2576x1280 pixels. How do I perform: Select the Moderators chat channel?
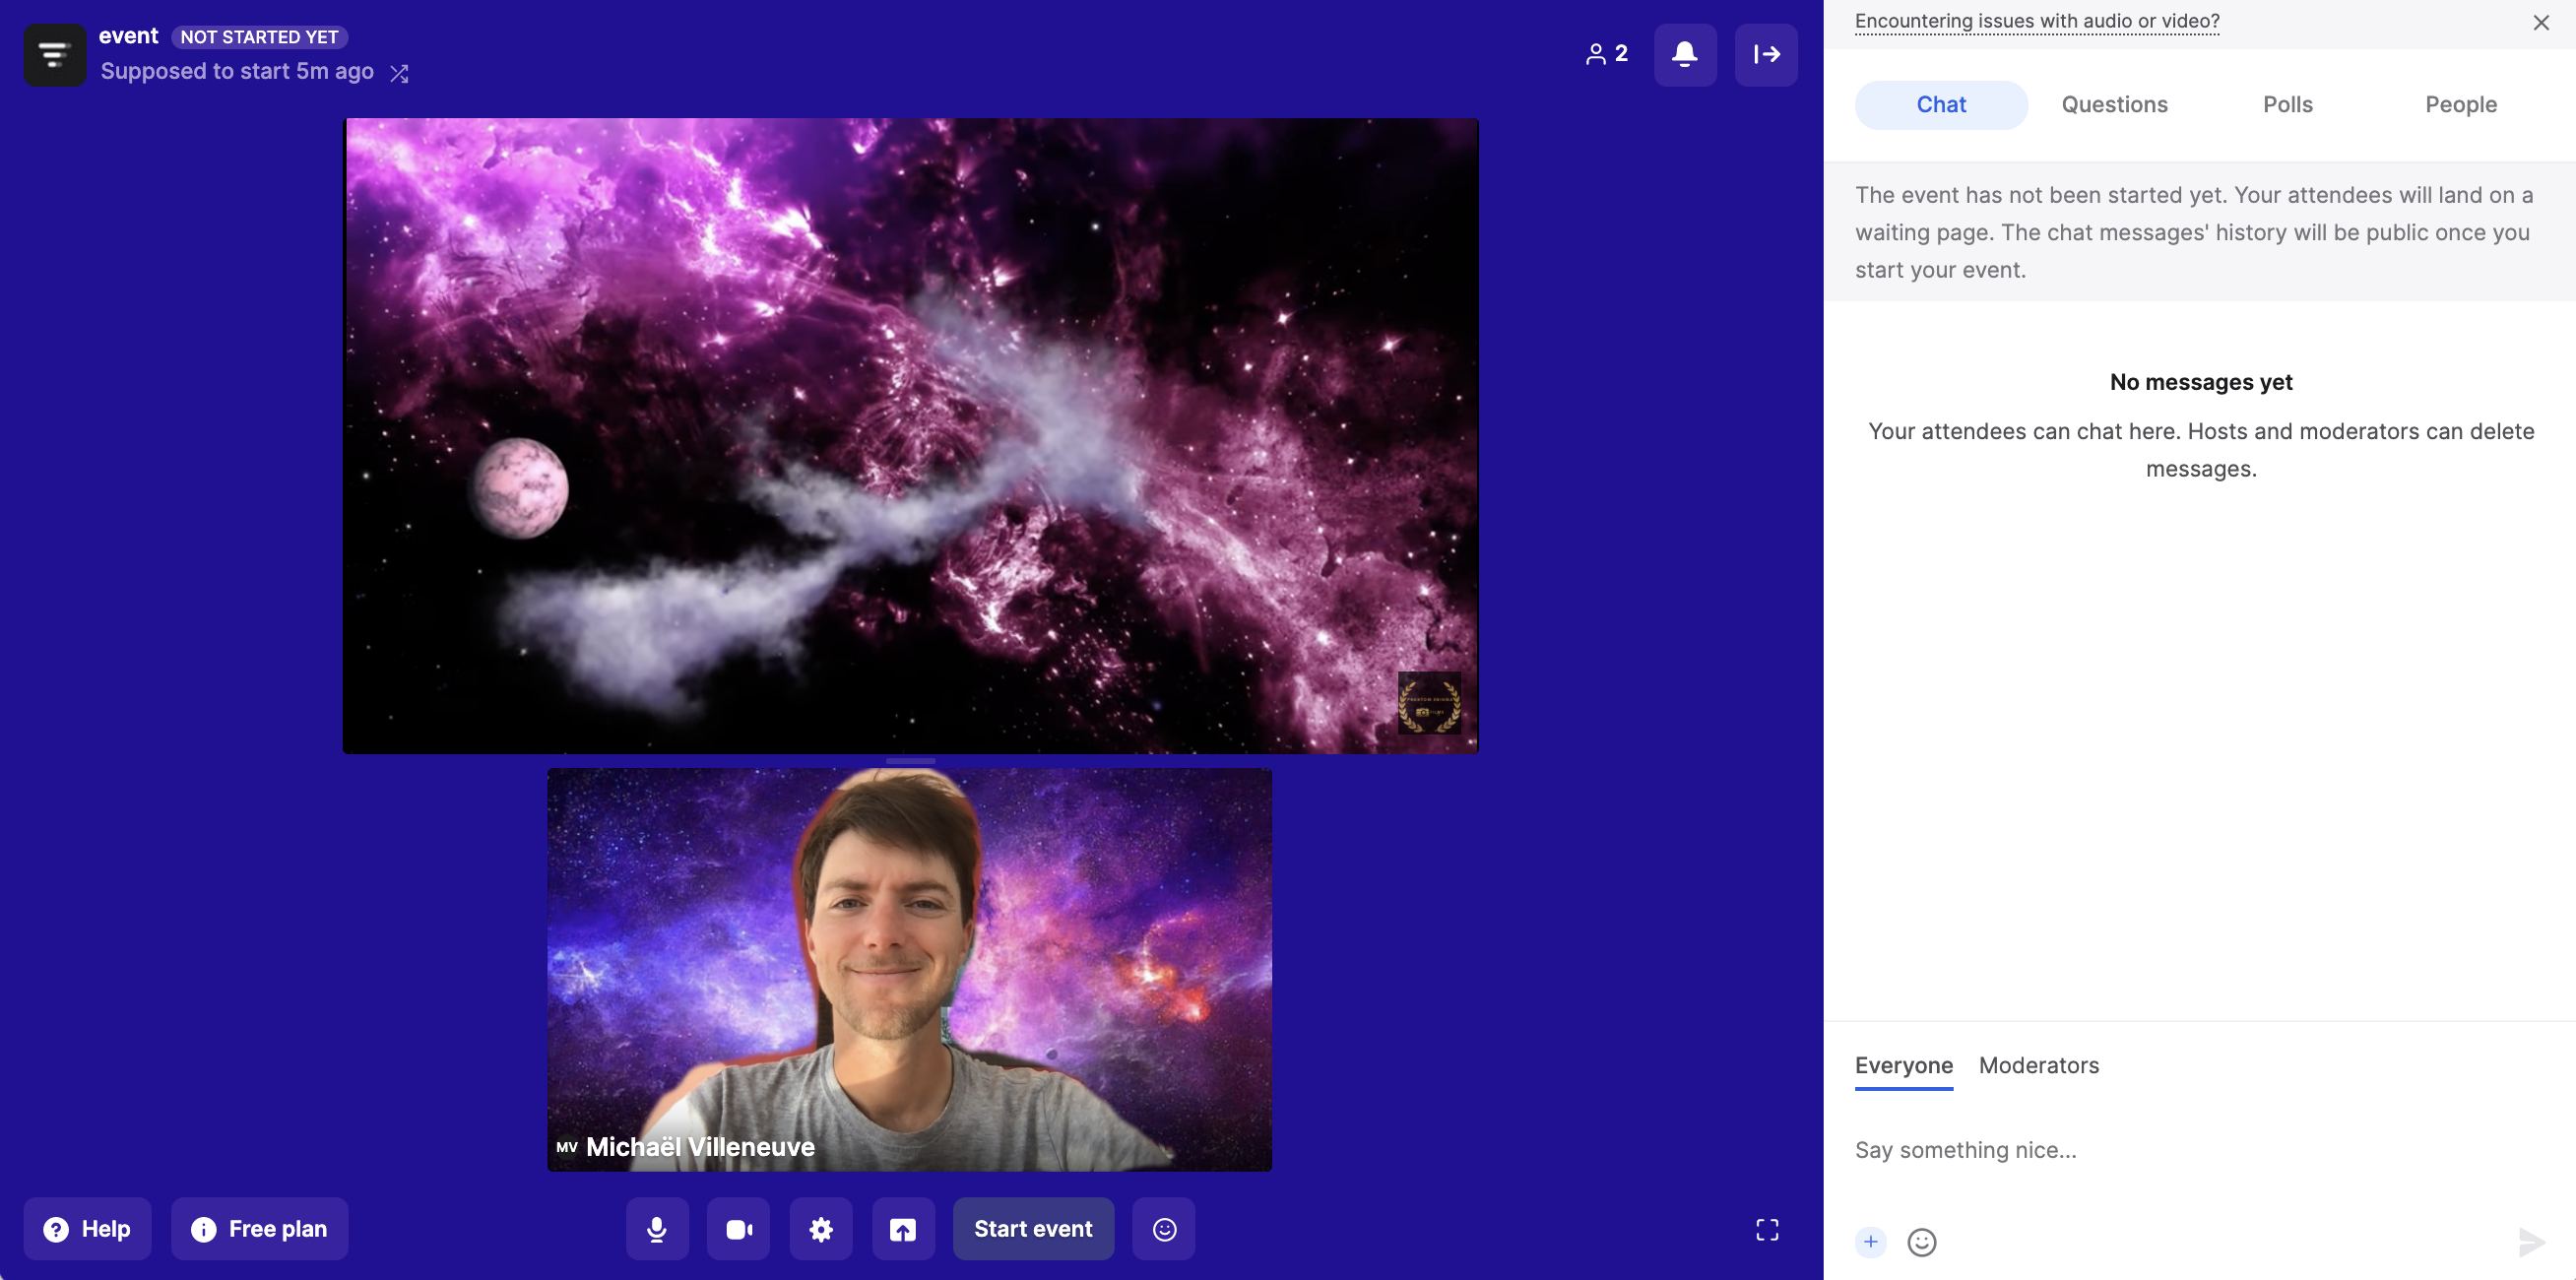(2038, 1065)
